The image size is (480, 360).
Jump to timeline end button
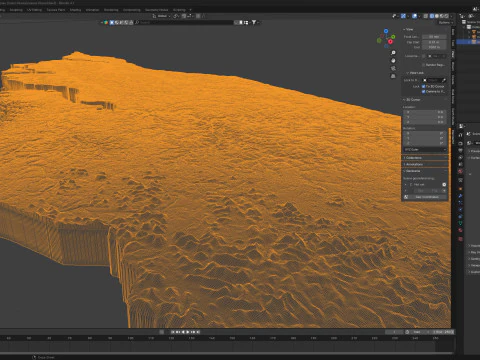(x=198, y=332)
